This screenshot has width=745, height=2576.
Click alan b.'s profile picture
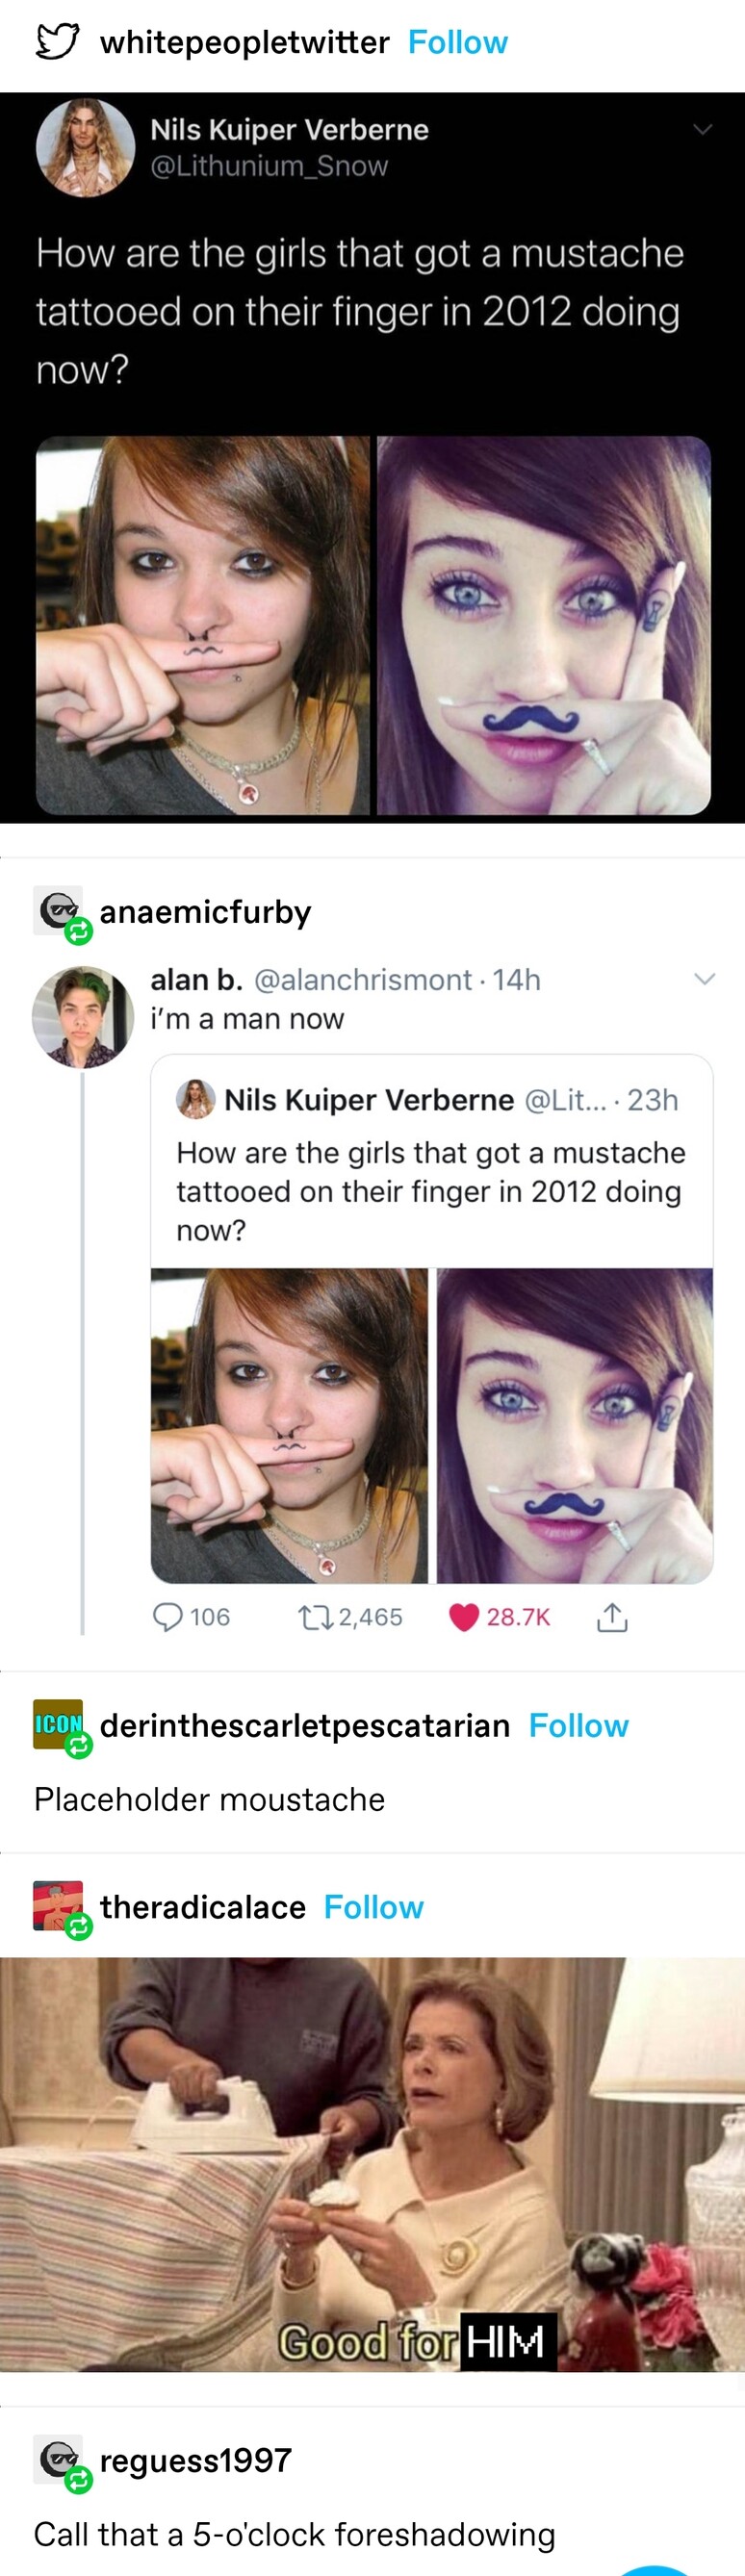pyautogui.click(x=82, y=1016)
